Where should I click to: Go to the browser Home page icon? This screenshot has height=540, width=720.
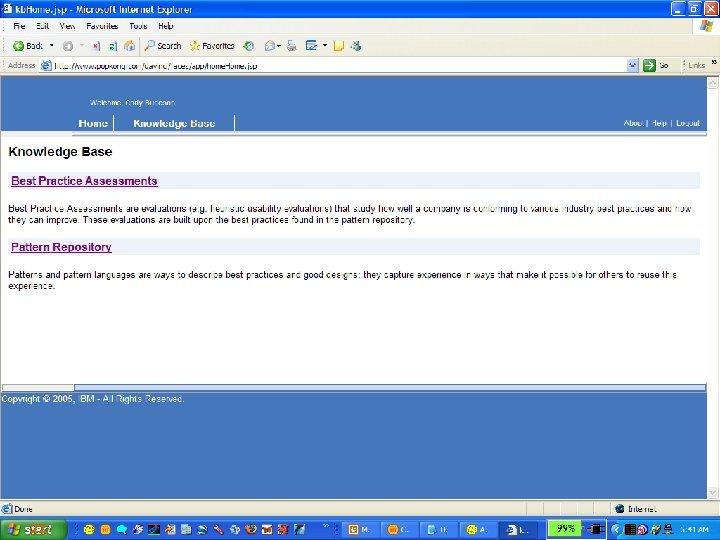(x=130, y=45)
